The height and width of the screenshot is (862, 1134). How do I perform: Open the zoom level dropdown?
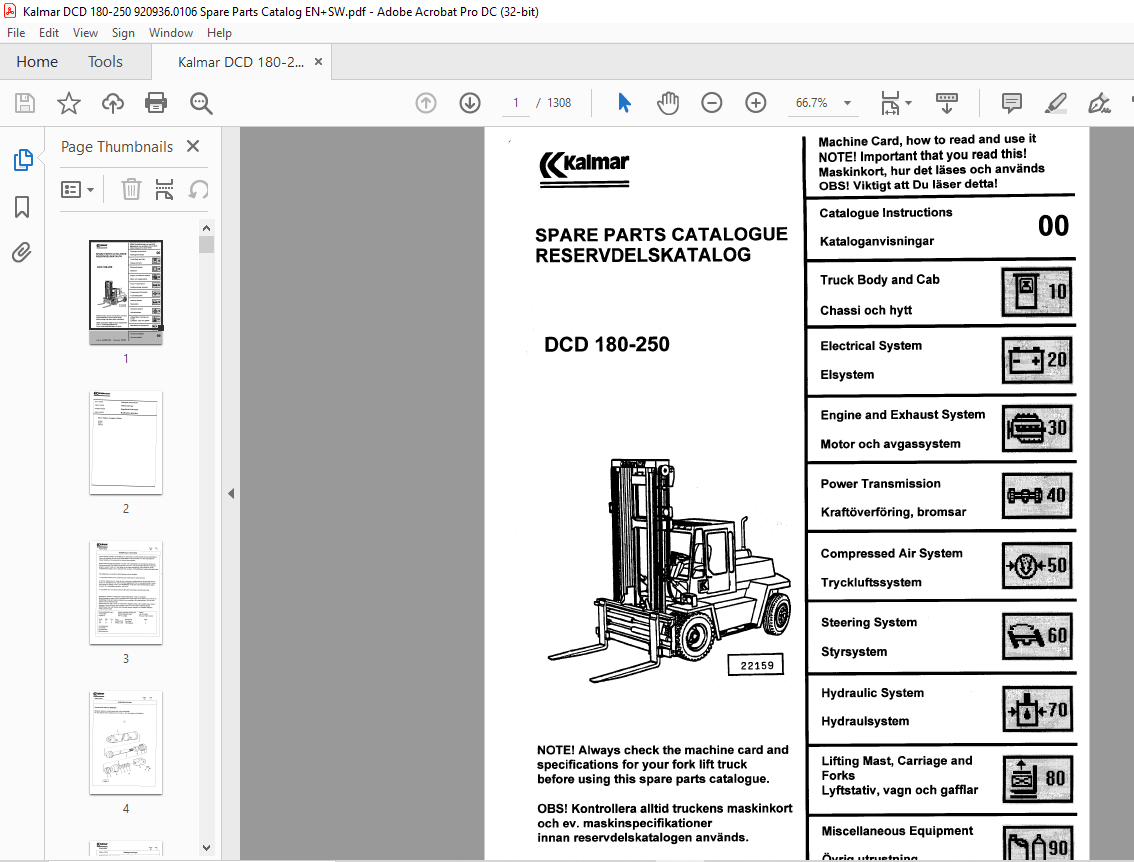[x=848, y=103]
